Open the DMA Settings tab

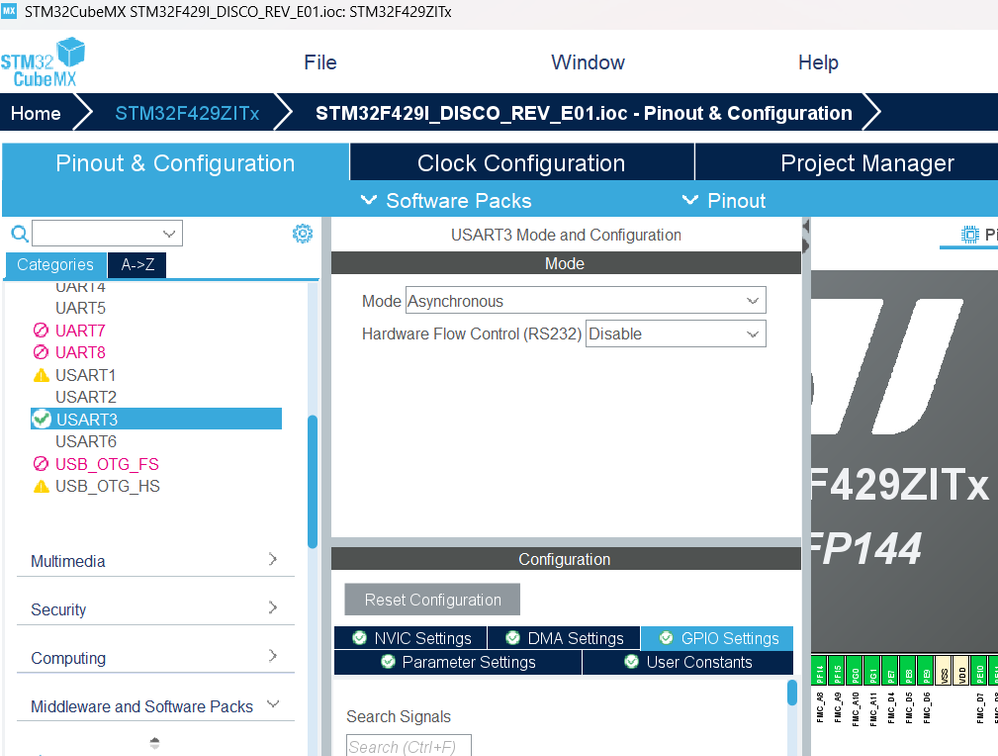coord(564,638)
